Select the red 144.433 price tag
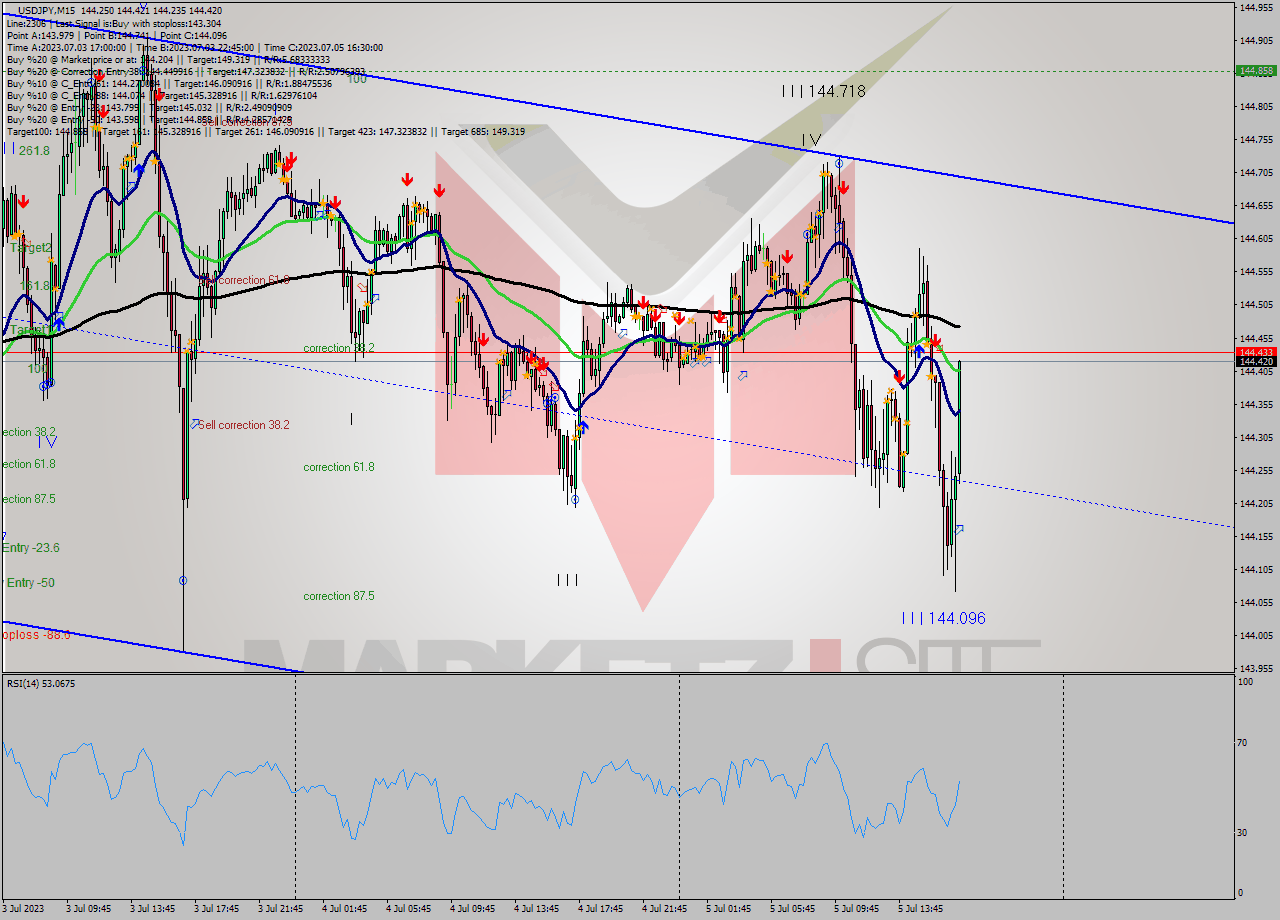 point(1255,352)
